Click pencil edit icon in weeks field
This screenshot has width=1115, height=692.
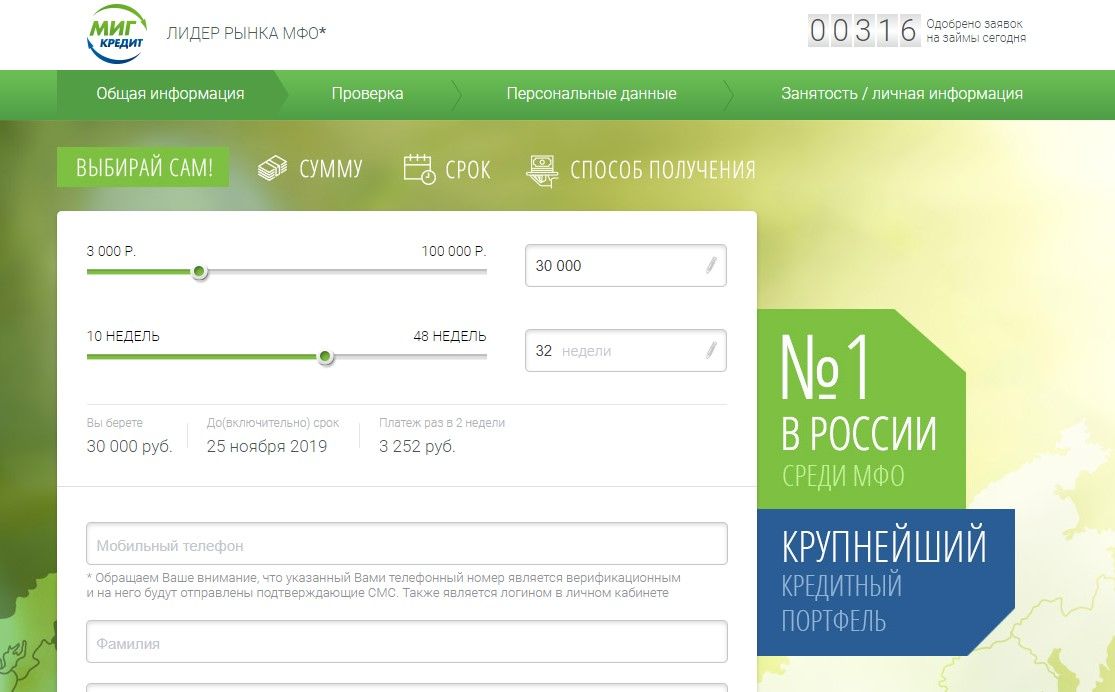coord(711,351)
